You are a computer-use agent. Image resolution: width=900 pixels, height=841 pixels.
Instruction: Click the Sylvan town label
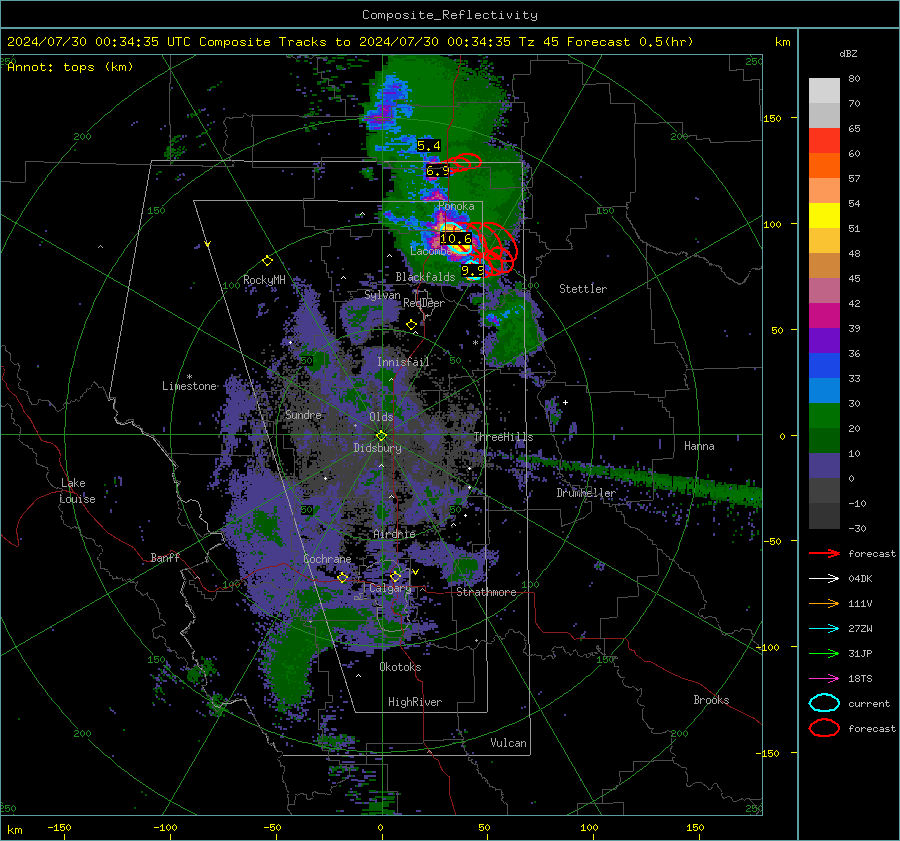(382, 295)
